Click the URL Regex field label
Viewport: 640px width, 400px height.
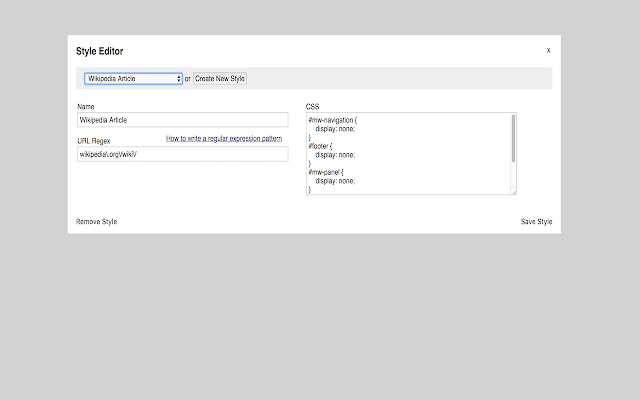point(93,141)
